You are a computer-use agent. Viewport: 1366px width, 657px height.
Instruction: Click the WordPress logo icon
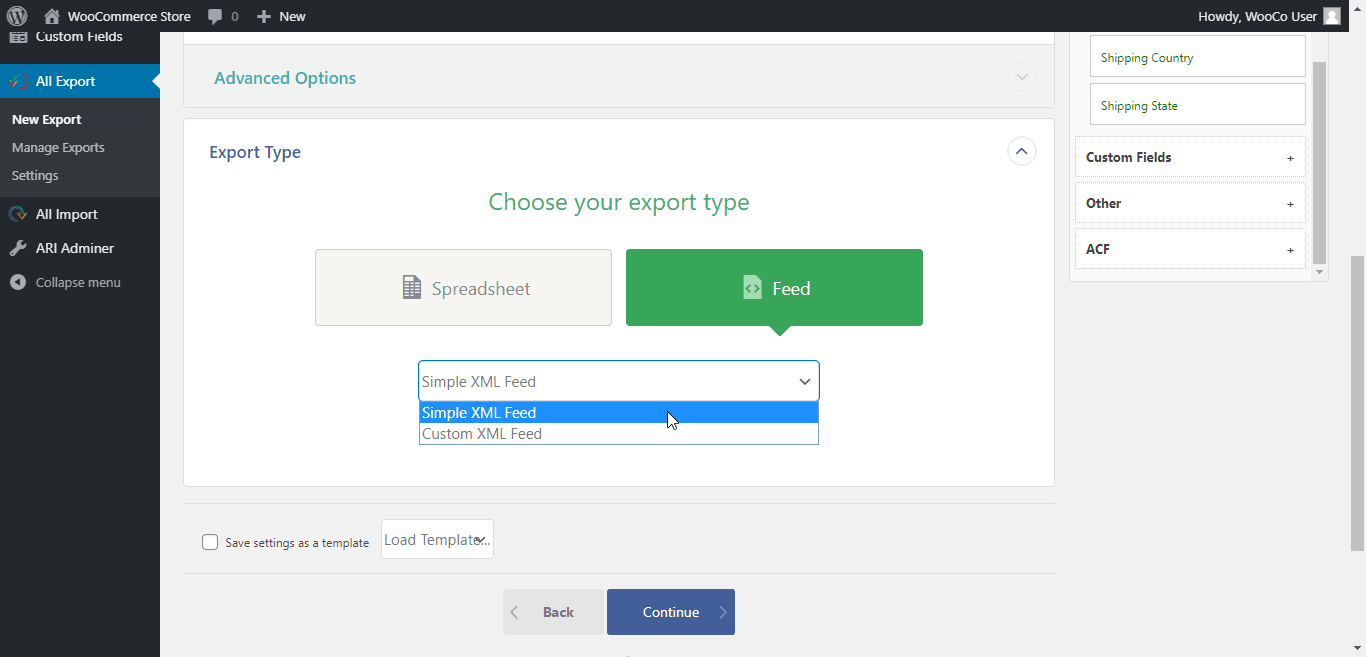tap(17, 16)
